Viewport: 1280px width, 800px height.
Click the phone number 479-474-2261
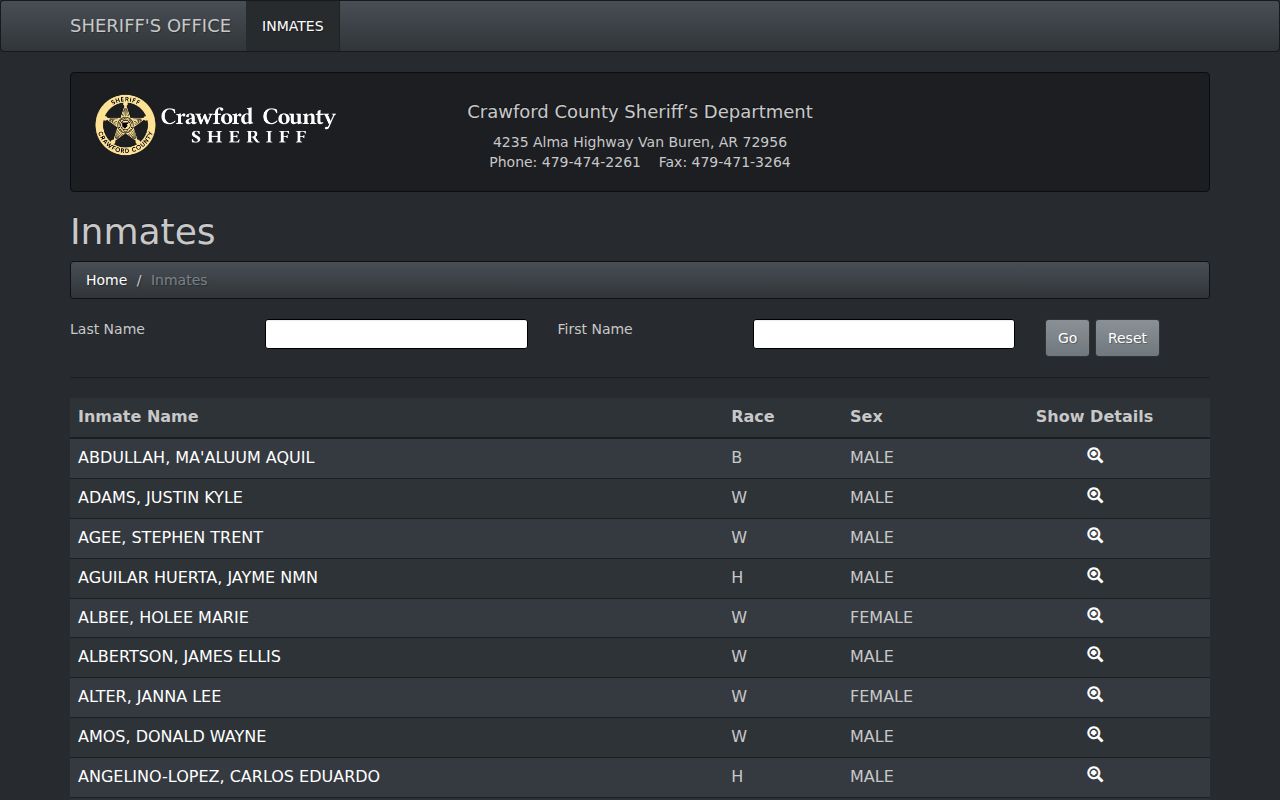coord(591,162)
